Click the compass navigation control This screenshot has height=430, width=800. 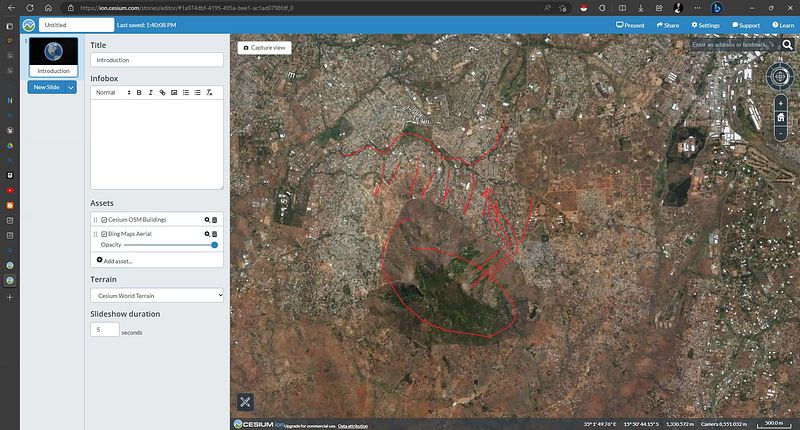pos(780,76)
